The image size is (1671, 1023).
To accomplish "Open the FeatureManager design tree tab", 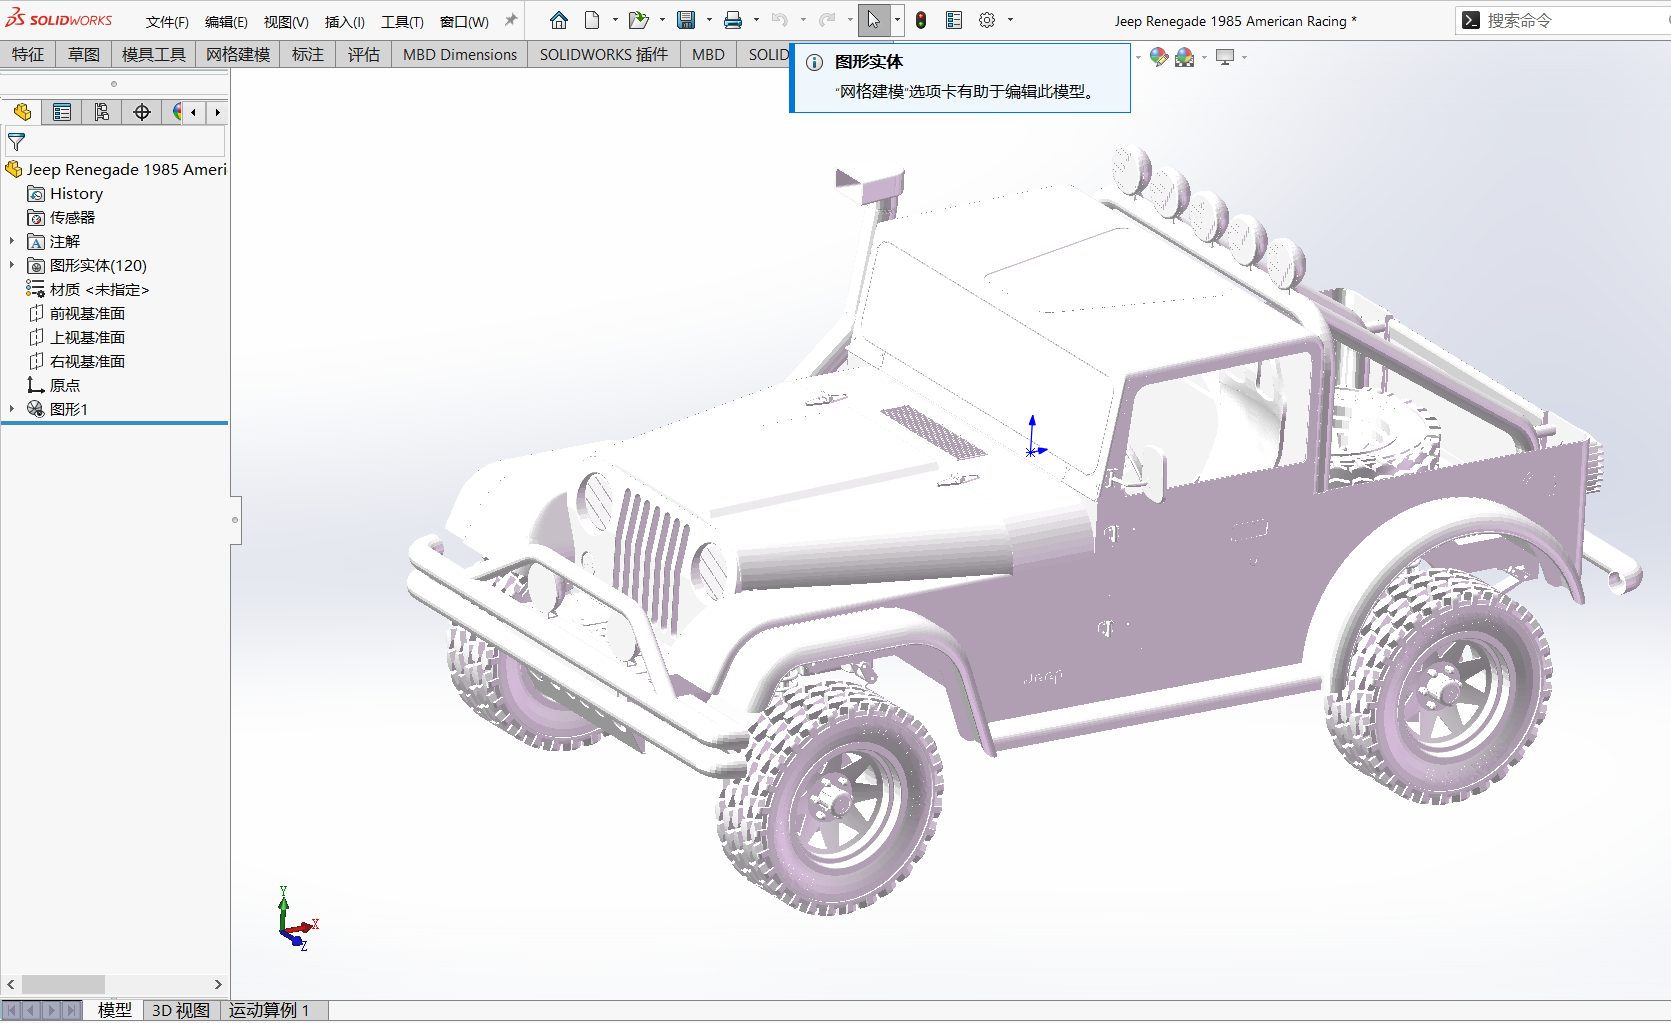I will [x=22, y=112].
